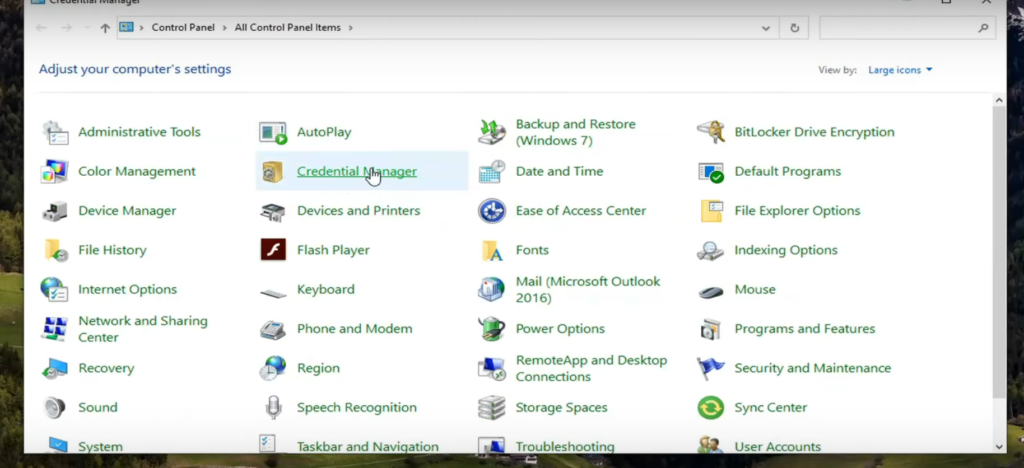The width and height of the screenshot is (1024, 468).
Task: Open the Date and Time icon
Action: tap(491, 172)
